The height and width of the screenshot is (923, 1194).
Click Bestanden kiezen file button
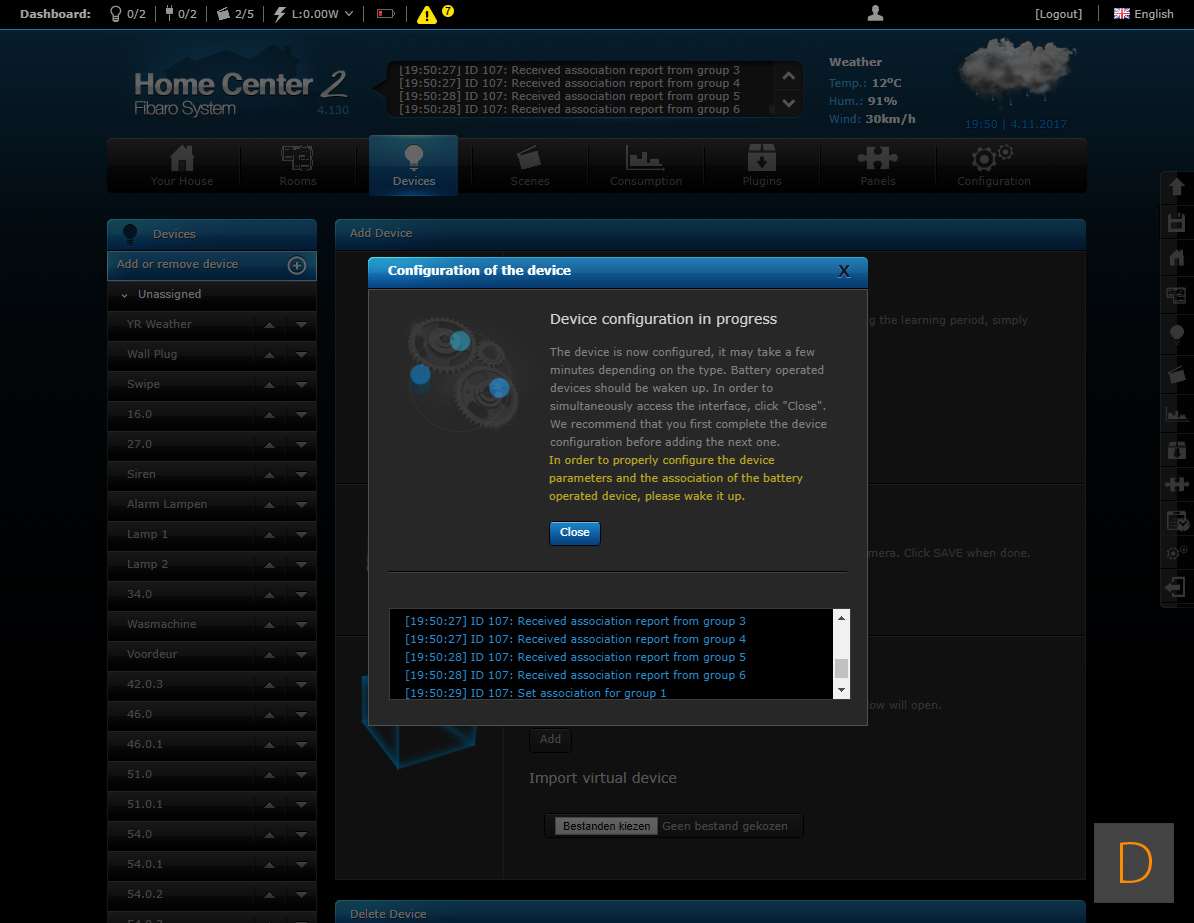coord(606,826)
